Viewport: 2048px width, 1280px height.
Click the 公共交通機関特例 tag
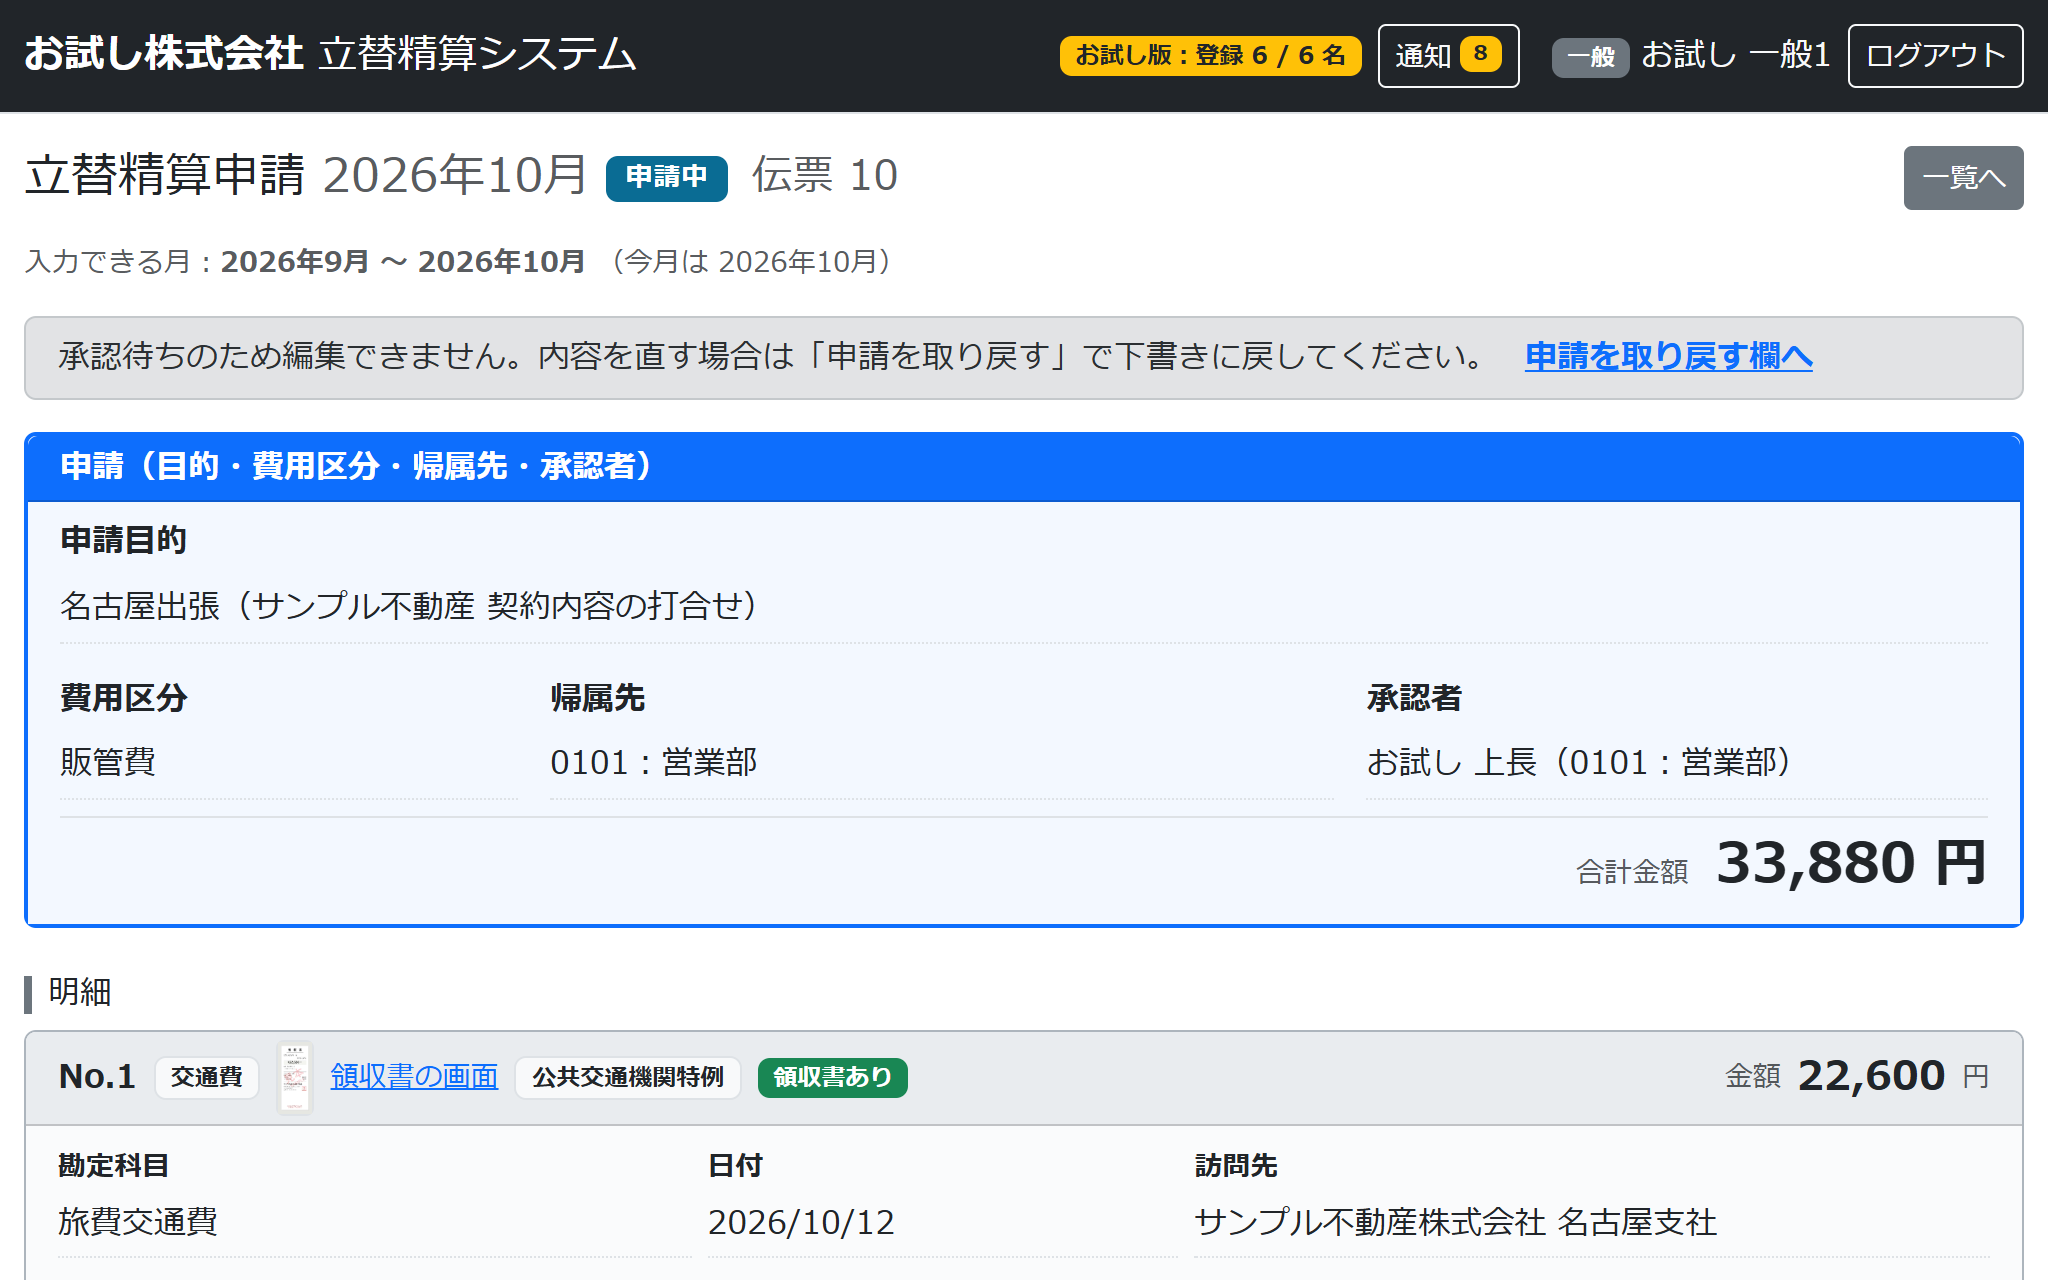click(628, 1077)
